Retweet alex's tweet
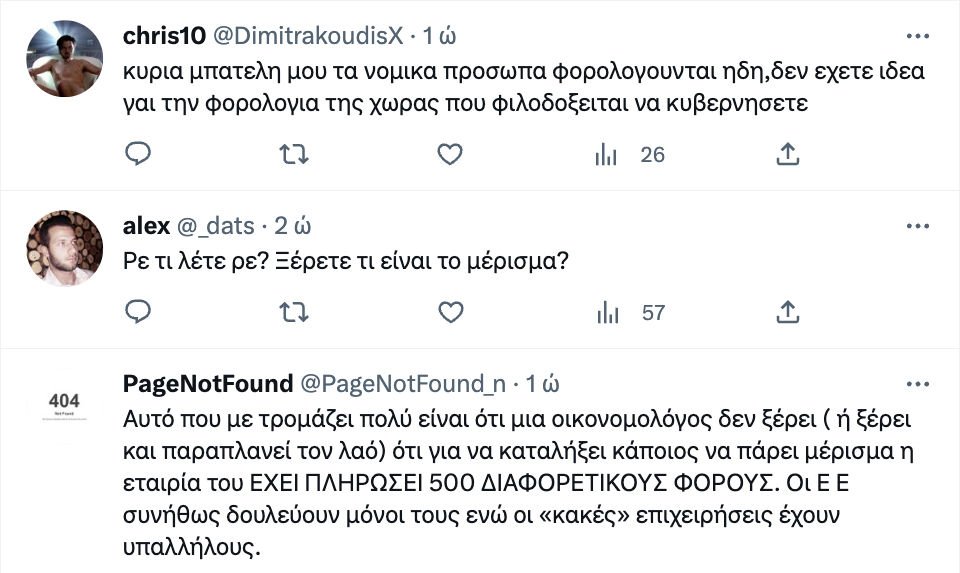 pos(293,312)
